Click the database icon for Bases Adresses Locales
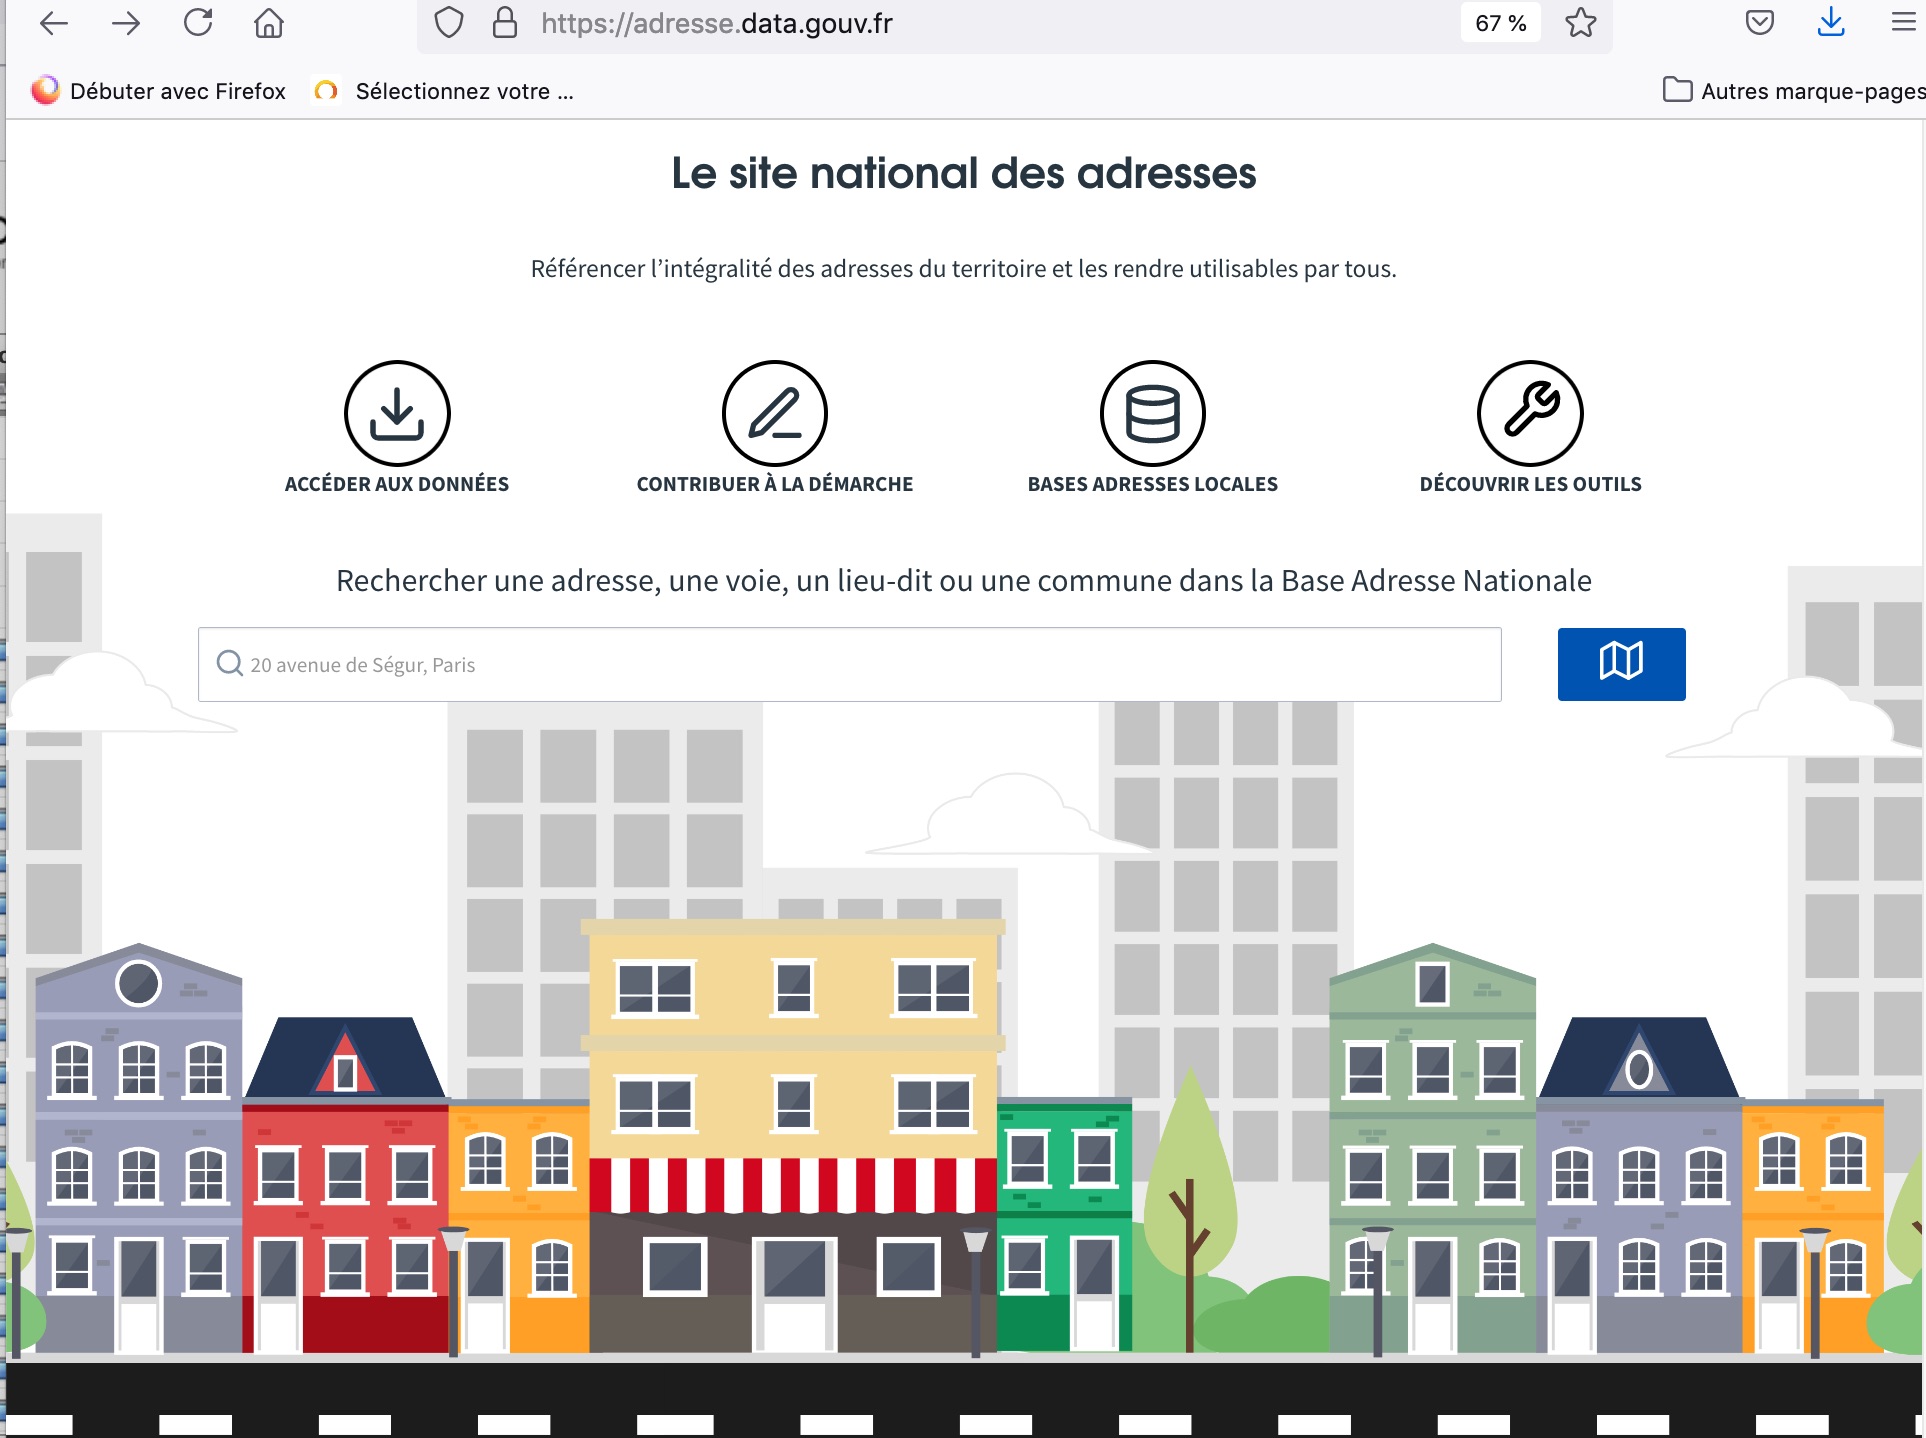1926x1438 pixels. pos(1152,413)
